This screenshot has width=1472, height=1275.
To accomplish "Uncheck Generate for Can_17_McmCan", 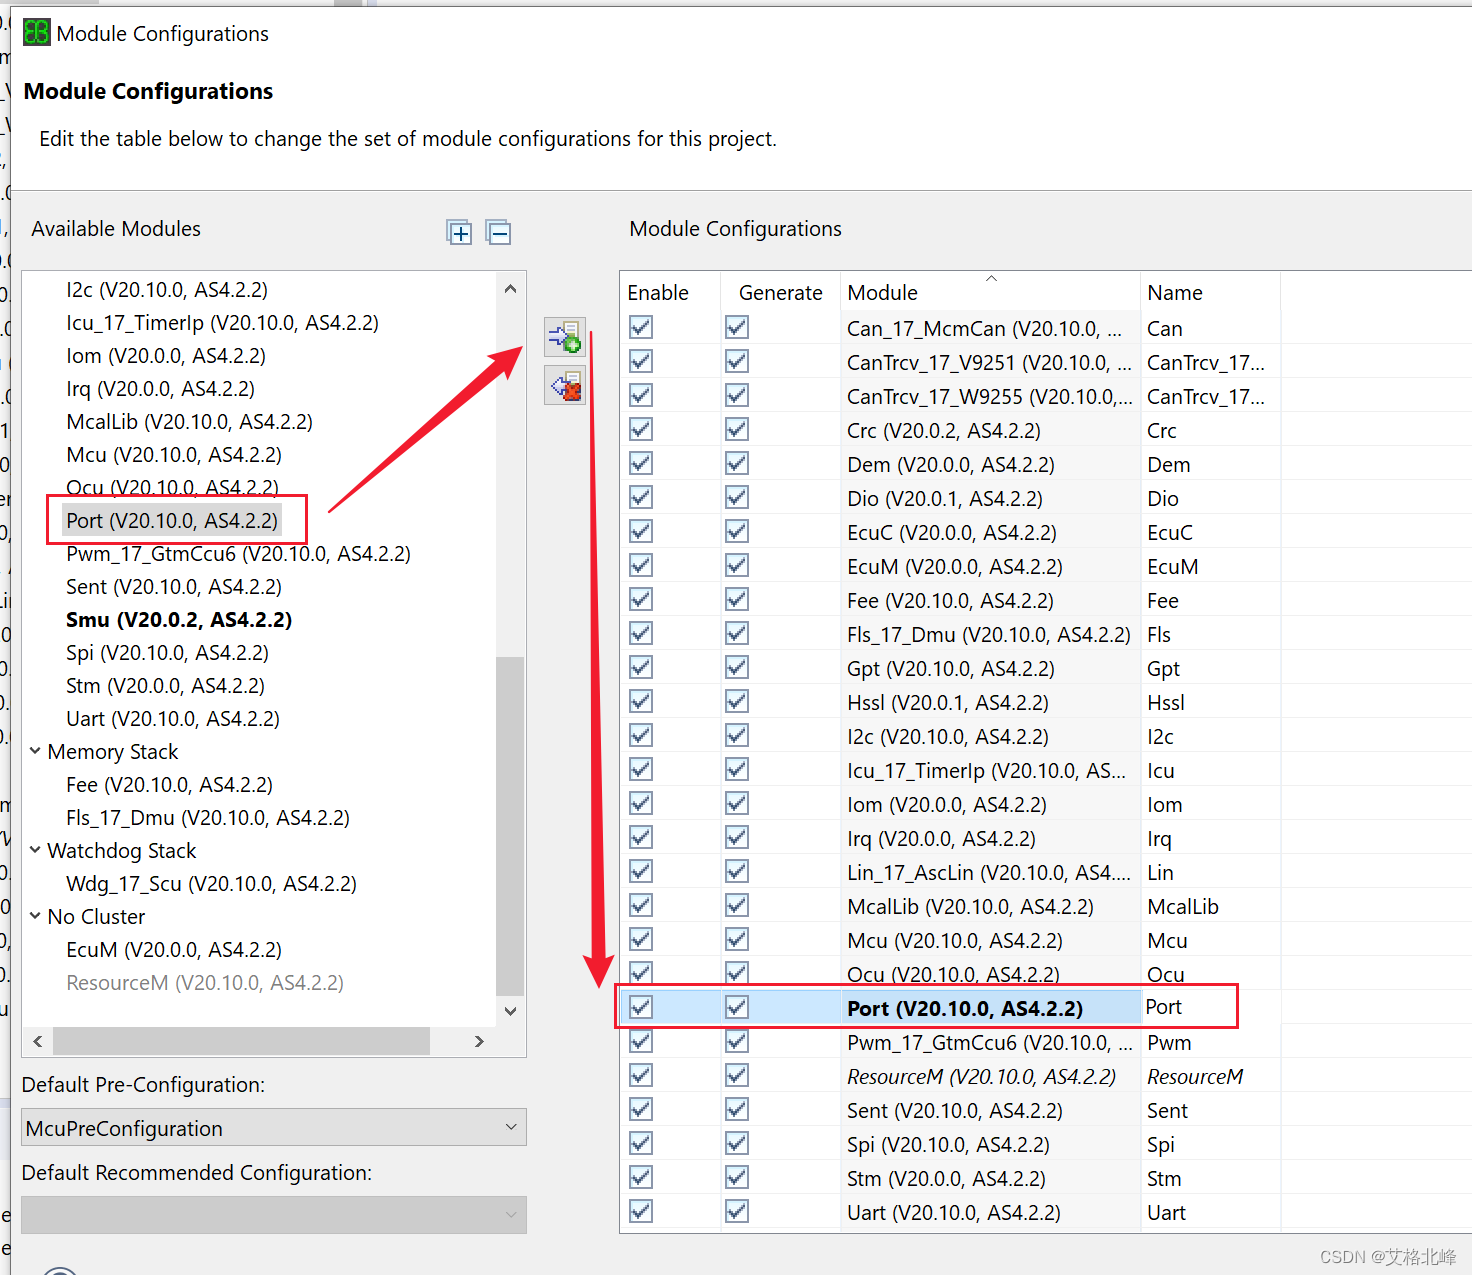I will (x=736, y=327).
